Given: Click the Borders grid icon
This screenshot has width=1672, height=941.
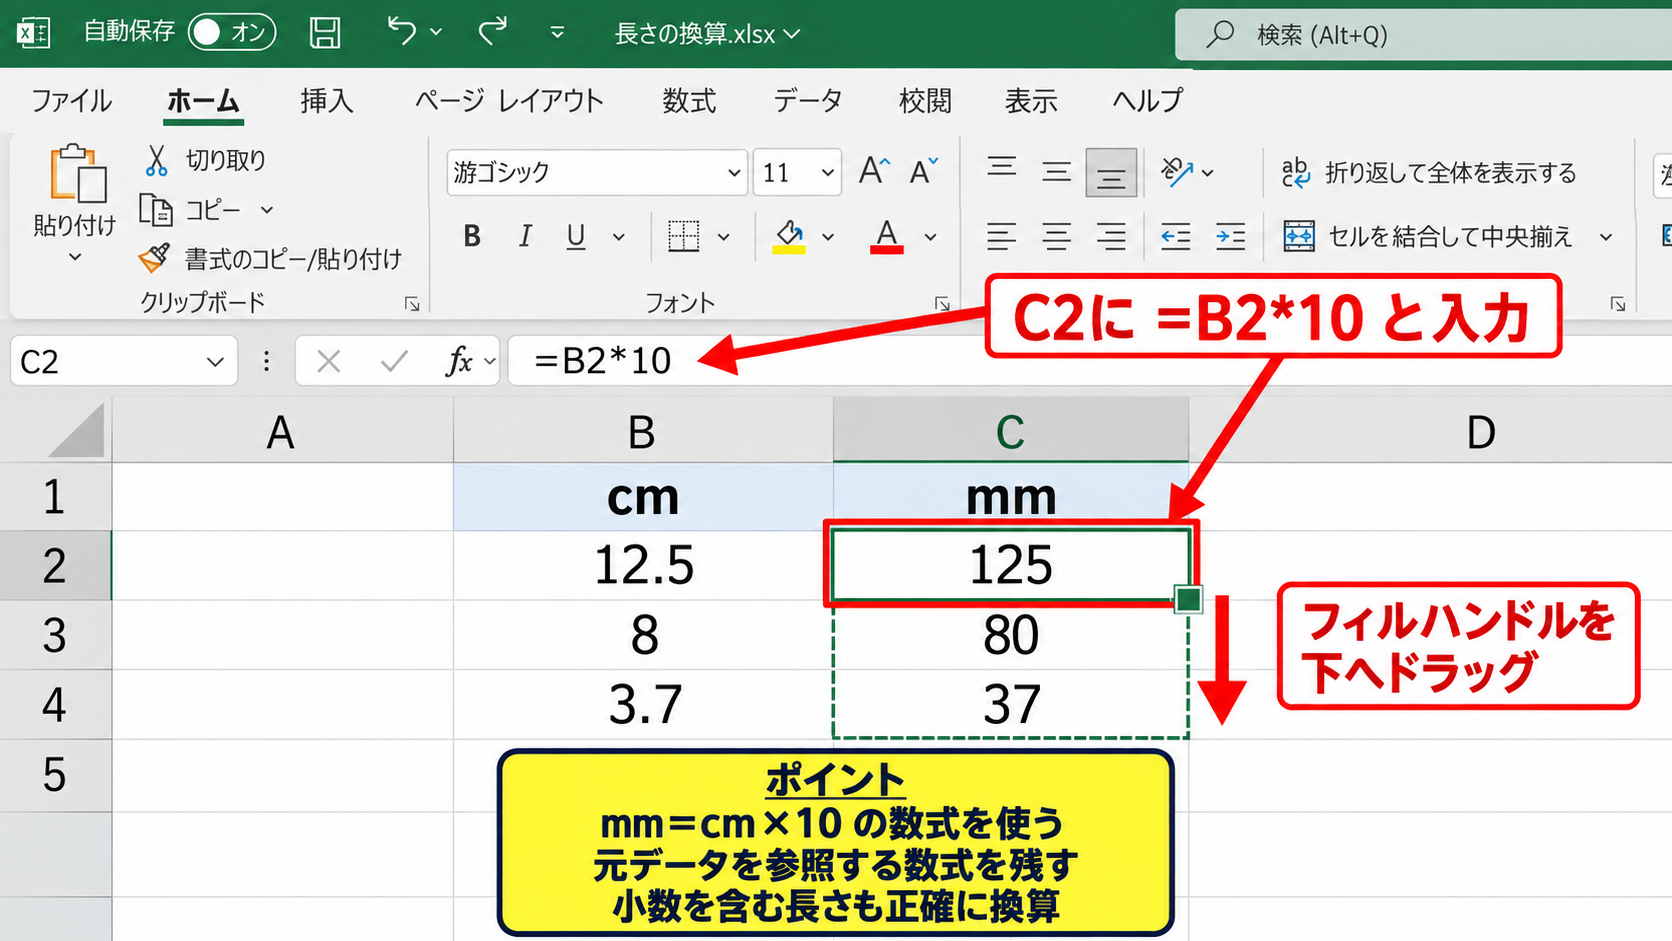Looking at the screenshot, I should (684, 237).
